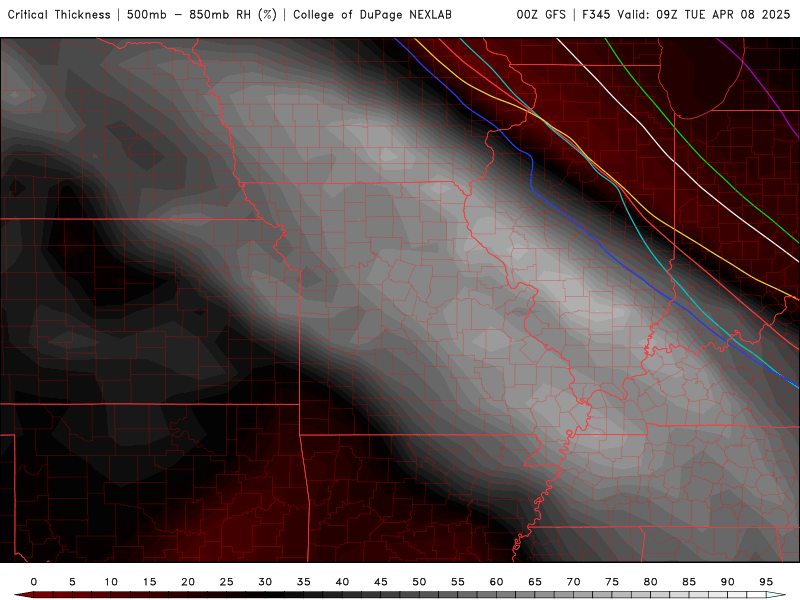Click the 45 value on the color scale
Viewport: 800px width, 600px height.
coord(381,582)
